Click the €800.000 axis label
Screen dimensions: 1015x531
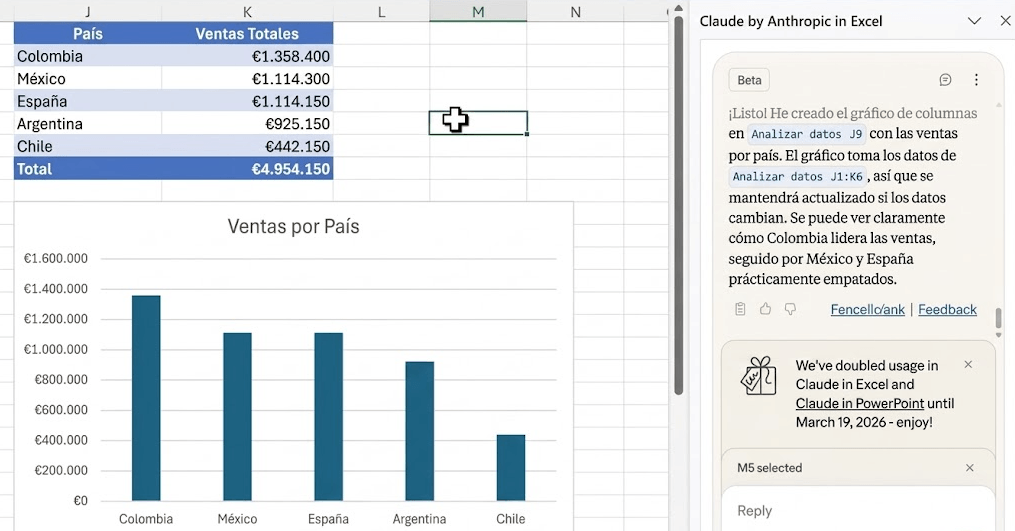(61, 379)
